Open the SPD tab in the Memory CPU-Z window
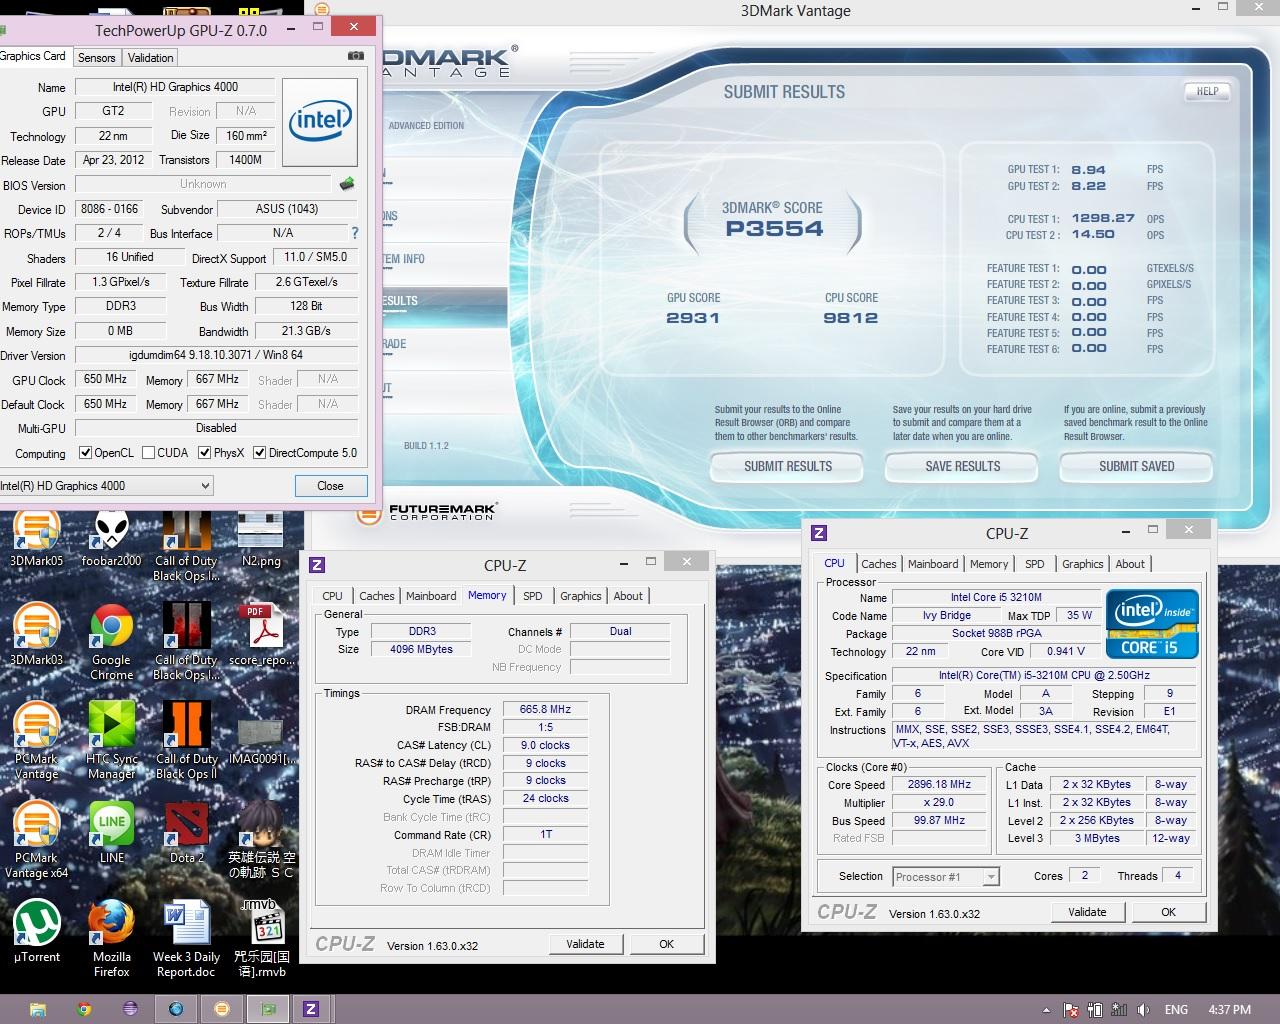This screenshot has height=1024, width=1280. point(533,596)
